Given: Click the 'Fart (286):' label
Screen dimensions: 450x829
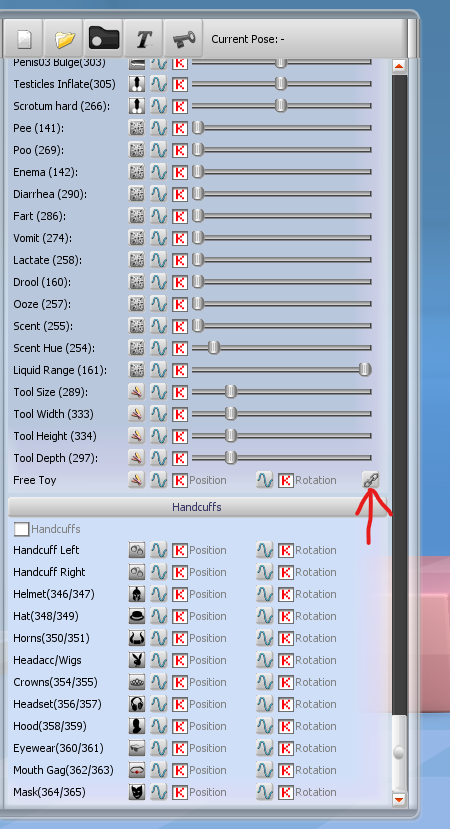Looking at the screenshot, I should [x=40, y=216].
